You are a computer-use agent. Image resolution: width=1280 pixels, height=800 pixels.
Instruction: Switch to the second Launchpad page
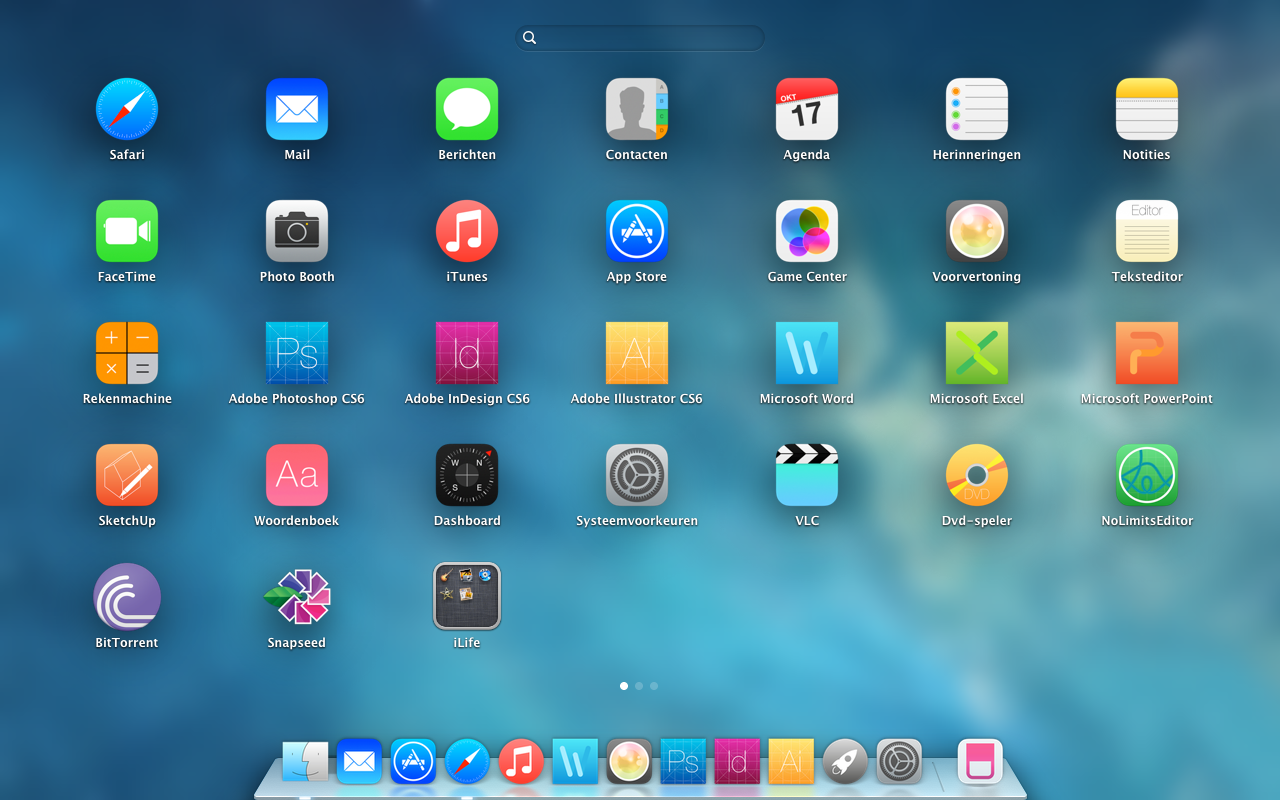click(x=639, y=686)
